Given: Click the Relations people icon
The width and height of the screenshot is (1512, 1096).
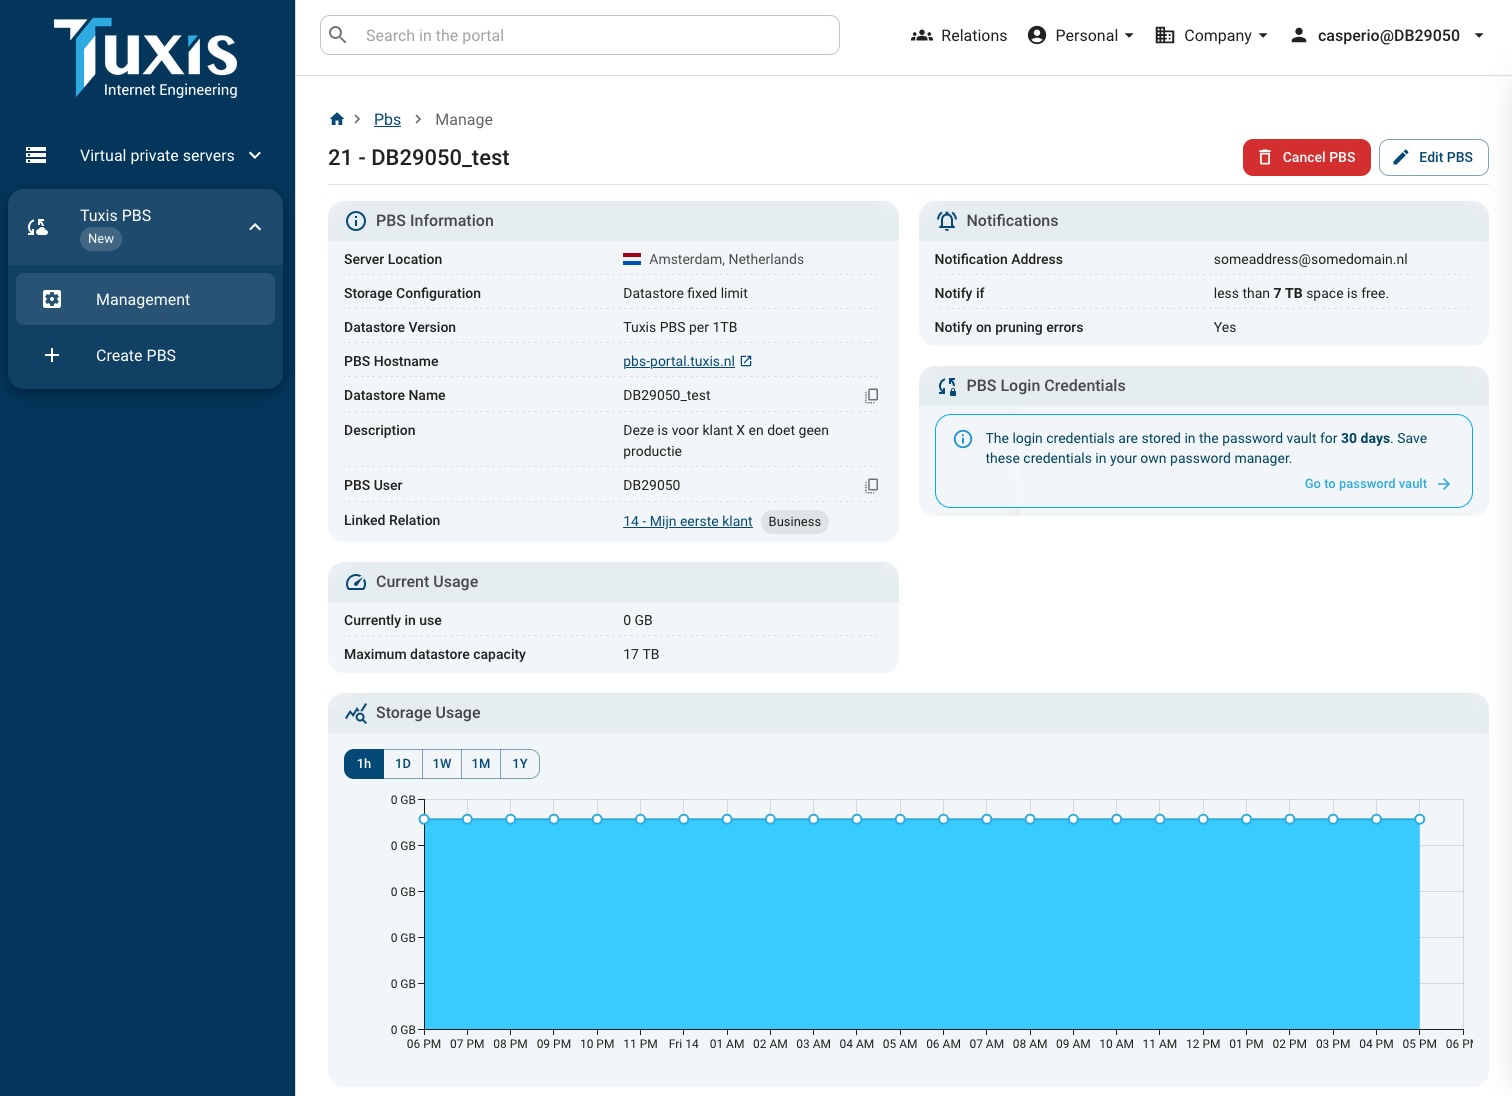Looking at the screenshot, I should 922,35.
